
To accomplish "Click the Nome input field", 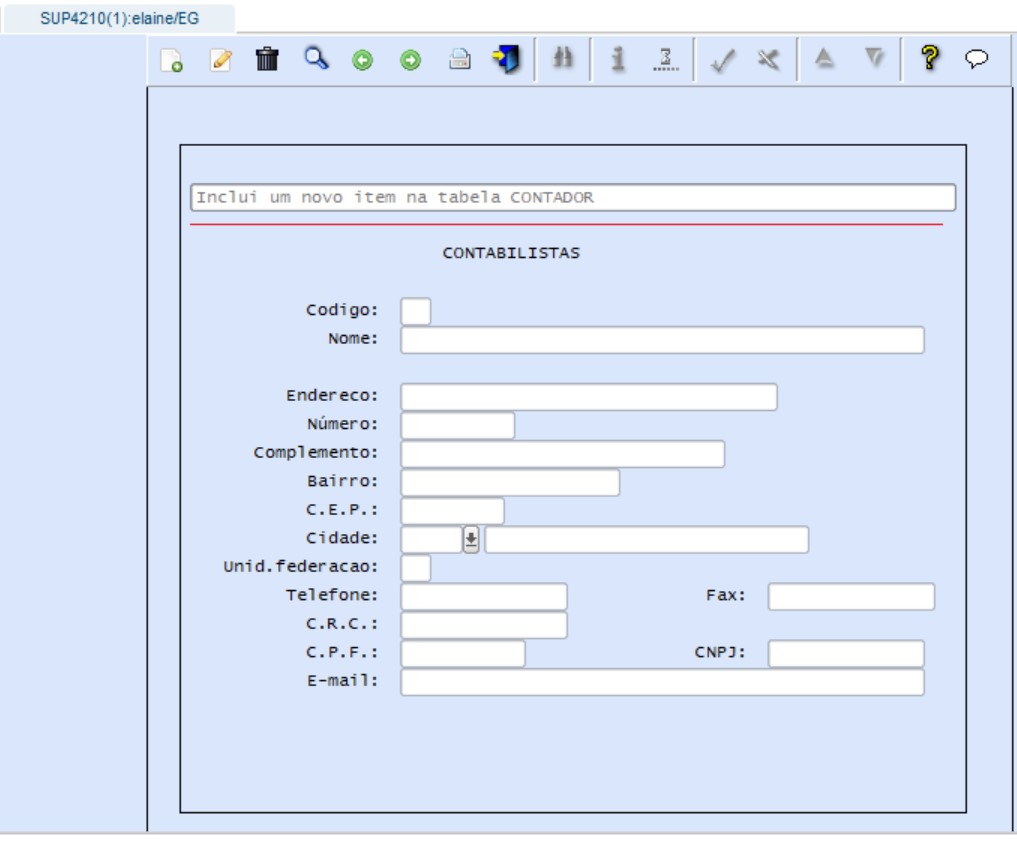I will [662, 340].
